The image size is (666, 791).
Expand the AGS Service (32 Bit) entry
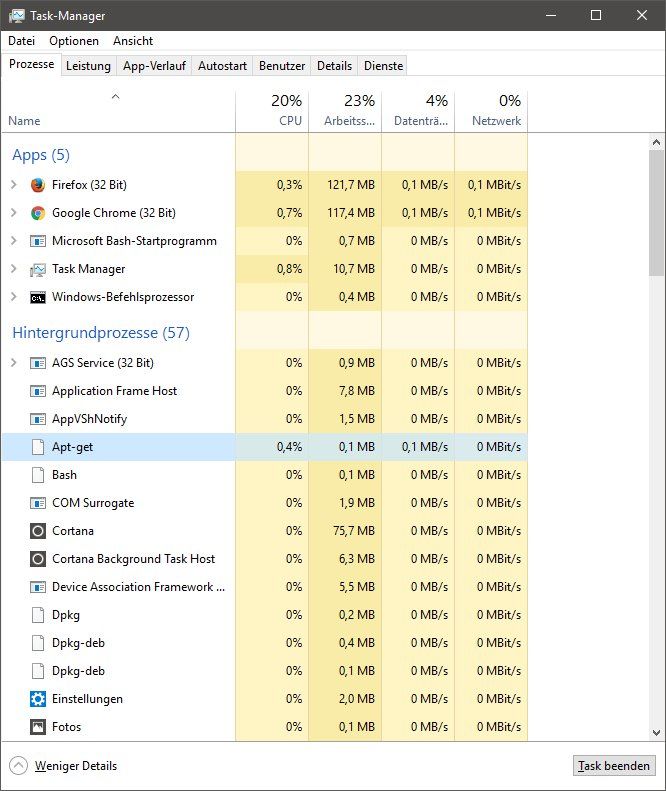click(x=14, y=363)
